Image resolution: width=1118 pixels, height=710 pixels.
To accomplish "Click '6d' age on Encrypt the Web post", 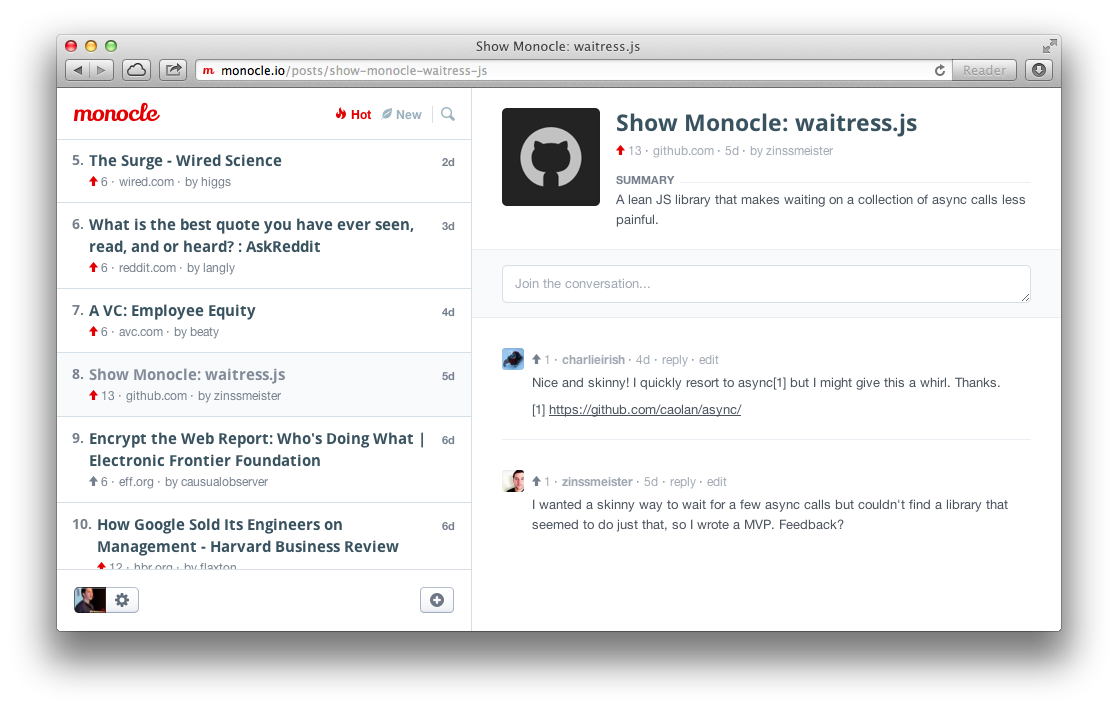I will pos(448,440).
